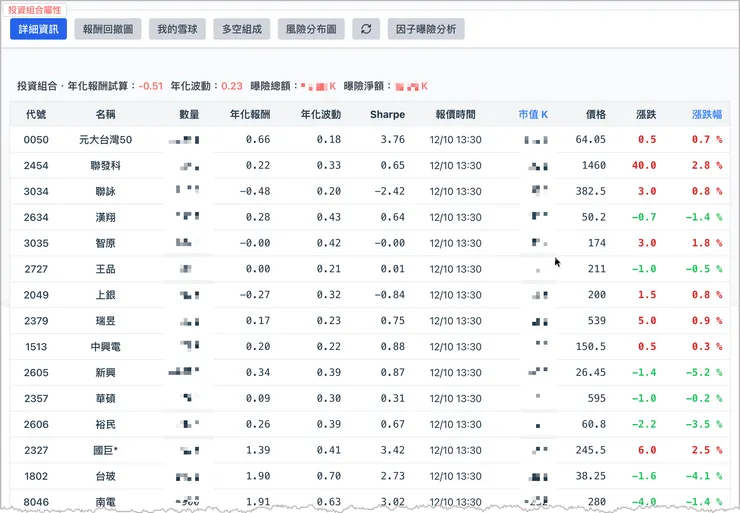Click the 瑞昱 name cell
Viewport: 740px width, 513px height.
coord(105,321)
